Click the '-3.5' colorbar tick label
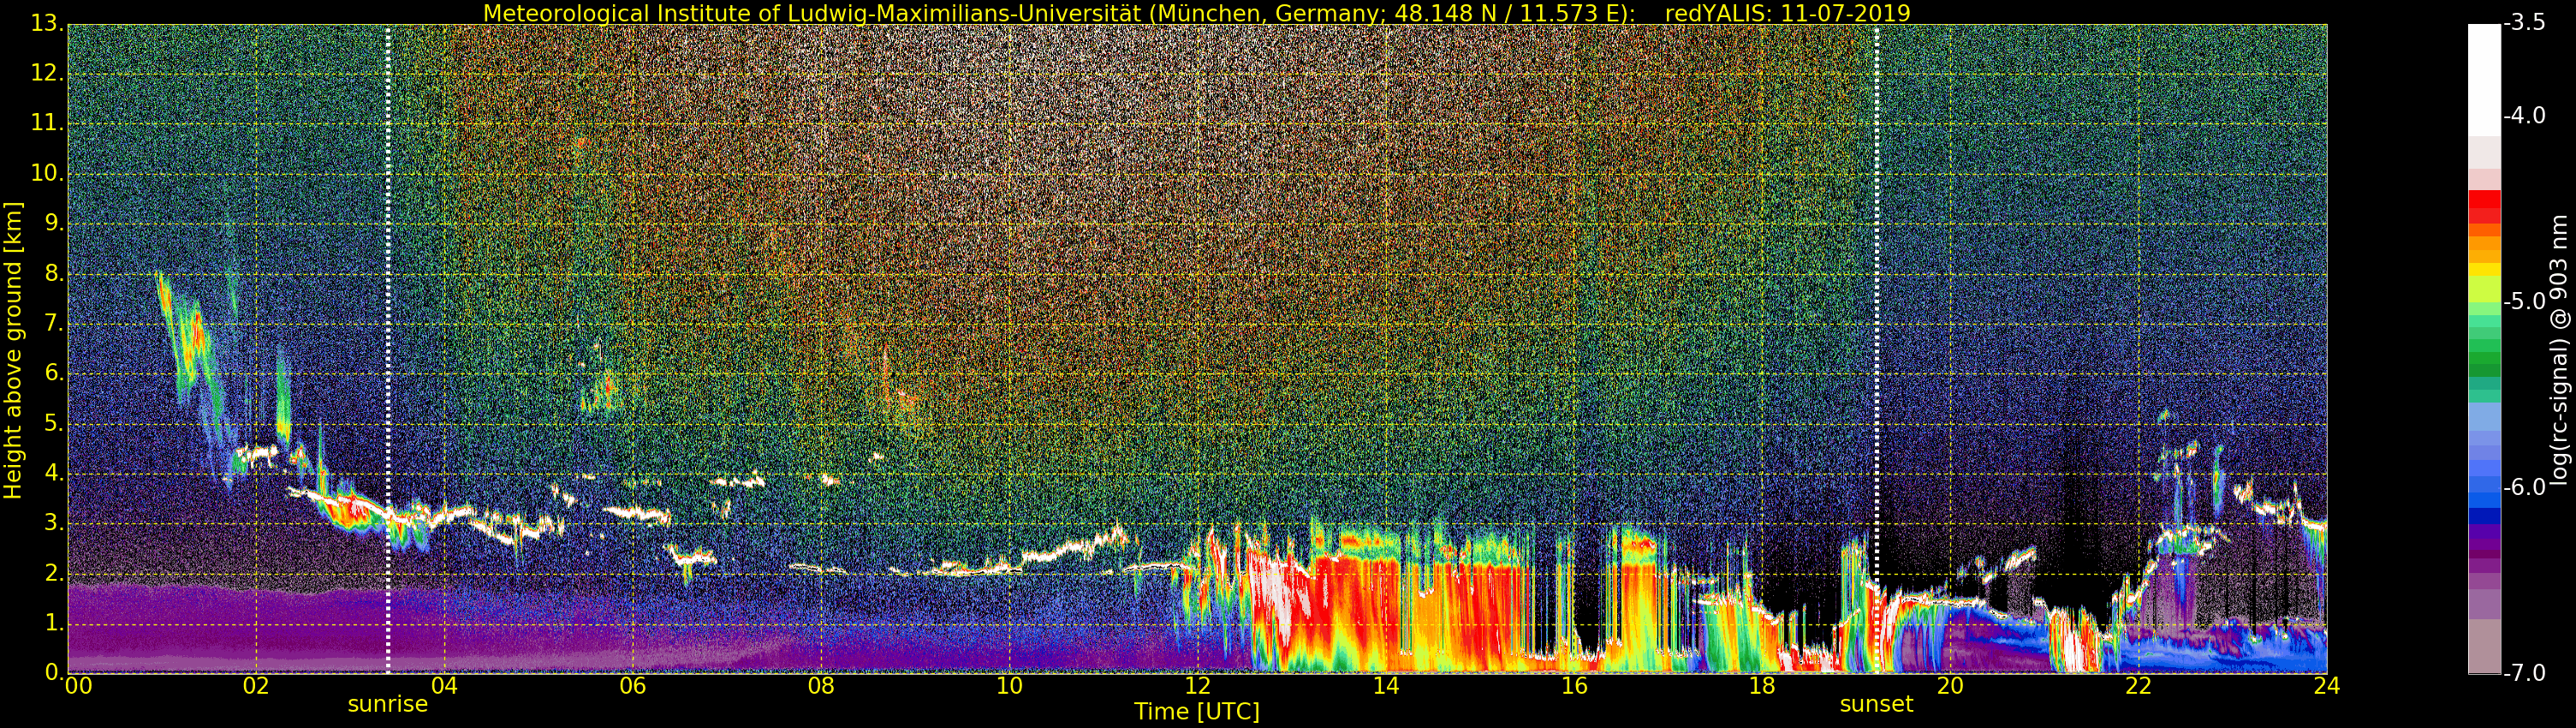This screenshot has width=2576, height=728. [x=2526, y=23]
